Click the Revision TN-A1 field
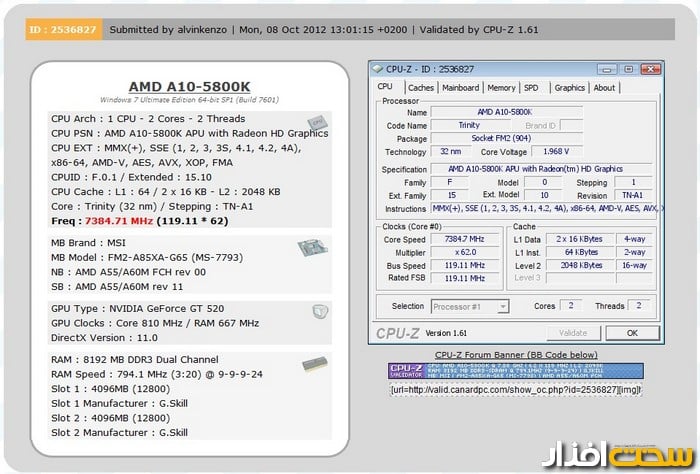This screenshot has height=474, width=700. (x=633, y=195)
